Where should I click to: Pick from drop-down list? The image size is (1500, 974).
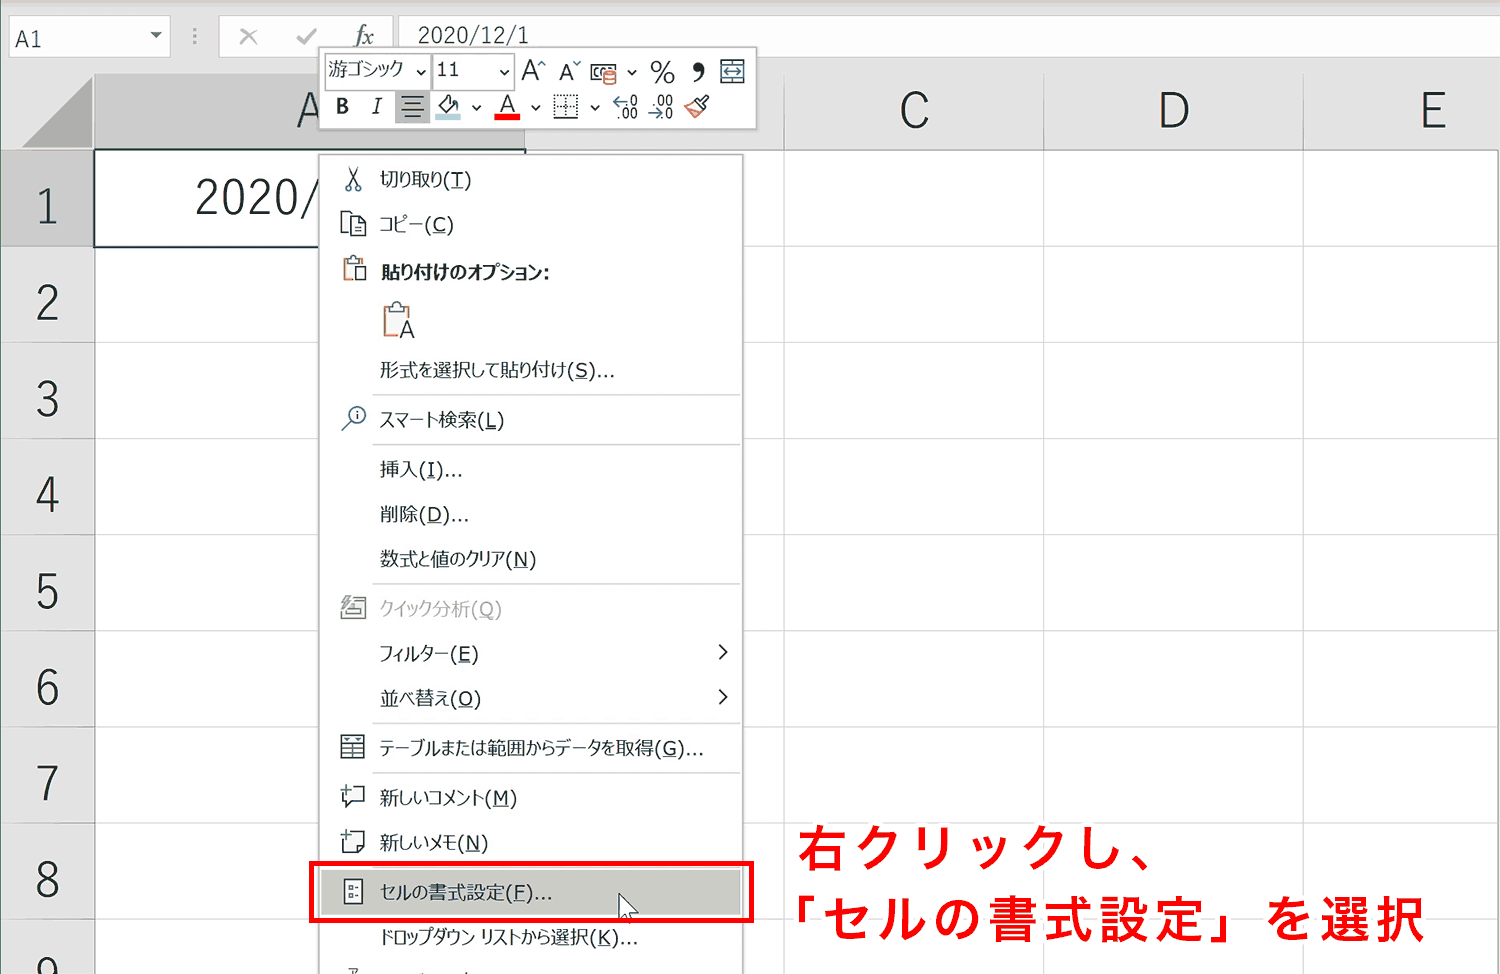[x=531, y=938]
